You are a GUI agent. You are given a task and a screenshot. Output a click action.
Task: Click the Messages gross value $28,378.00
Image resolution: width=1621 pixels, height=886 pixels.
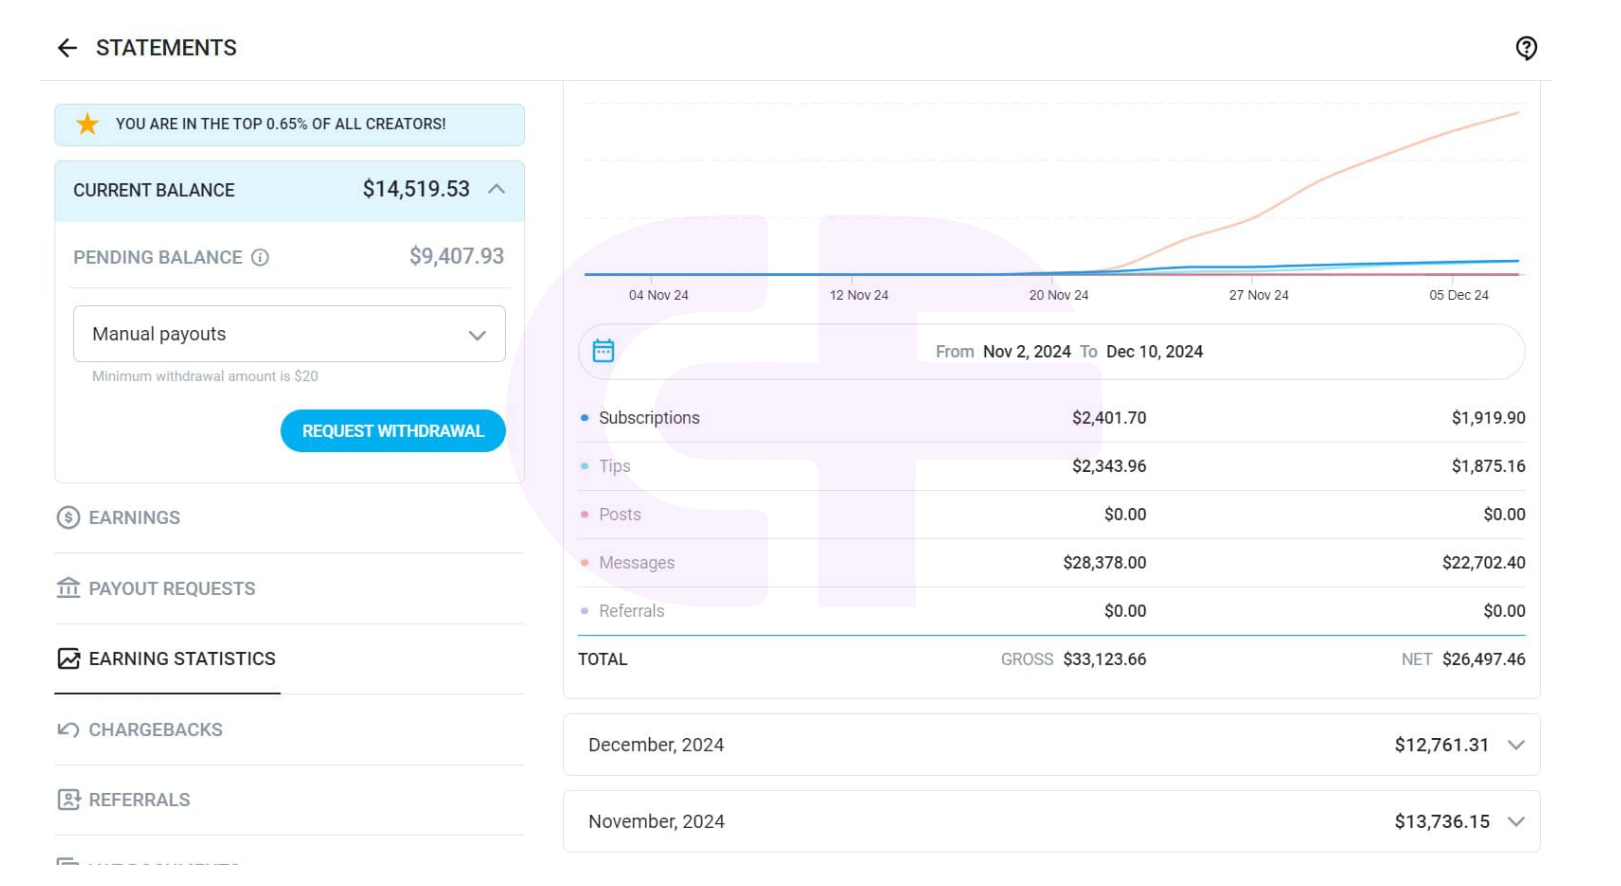(x=1104, y=563)
